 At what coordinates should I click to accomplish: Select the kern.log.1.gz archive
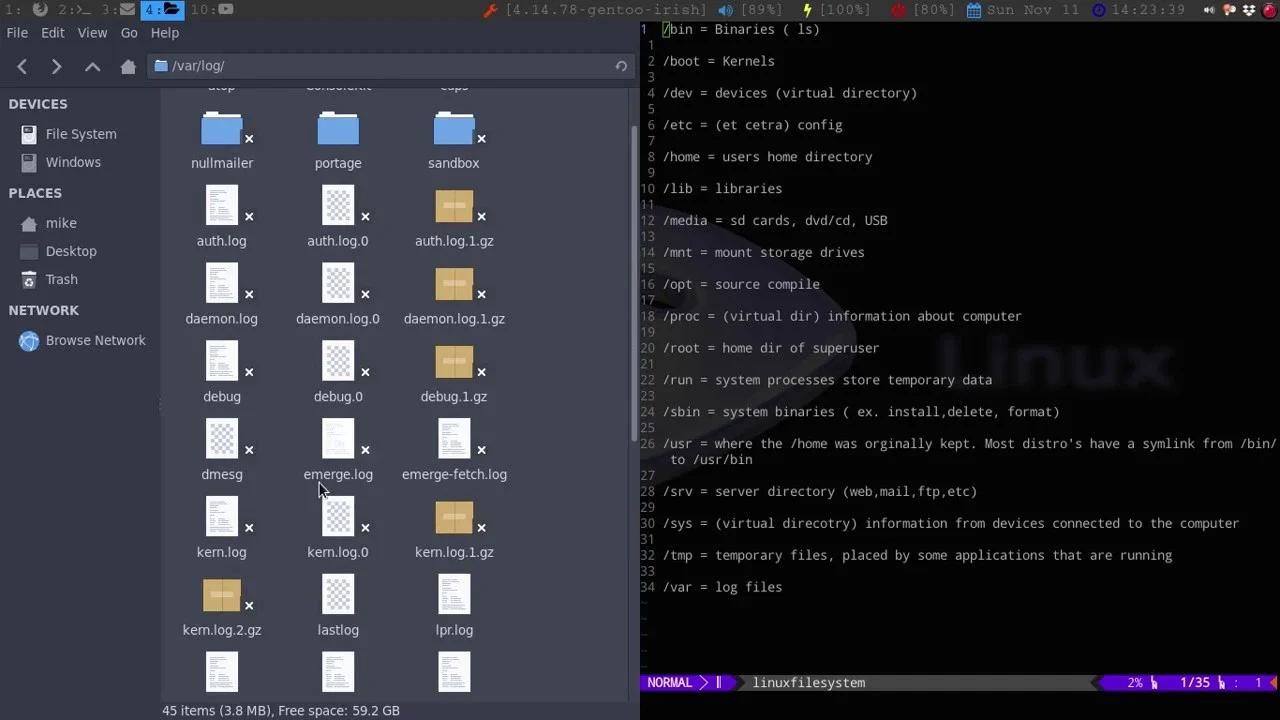(x=454, y=529)
